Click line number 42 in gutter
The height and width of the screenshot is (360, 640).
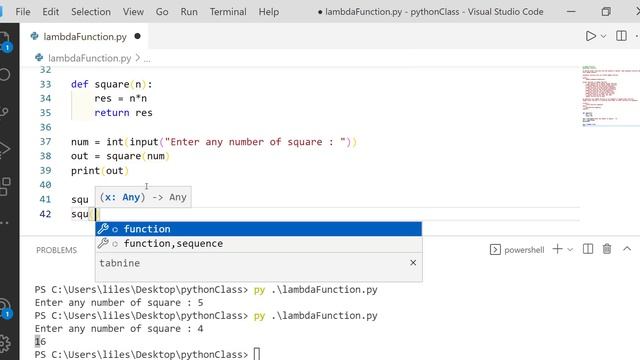[x=45, y=214]
